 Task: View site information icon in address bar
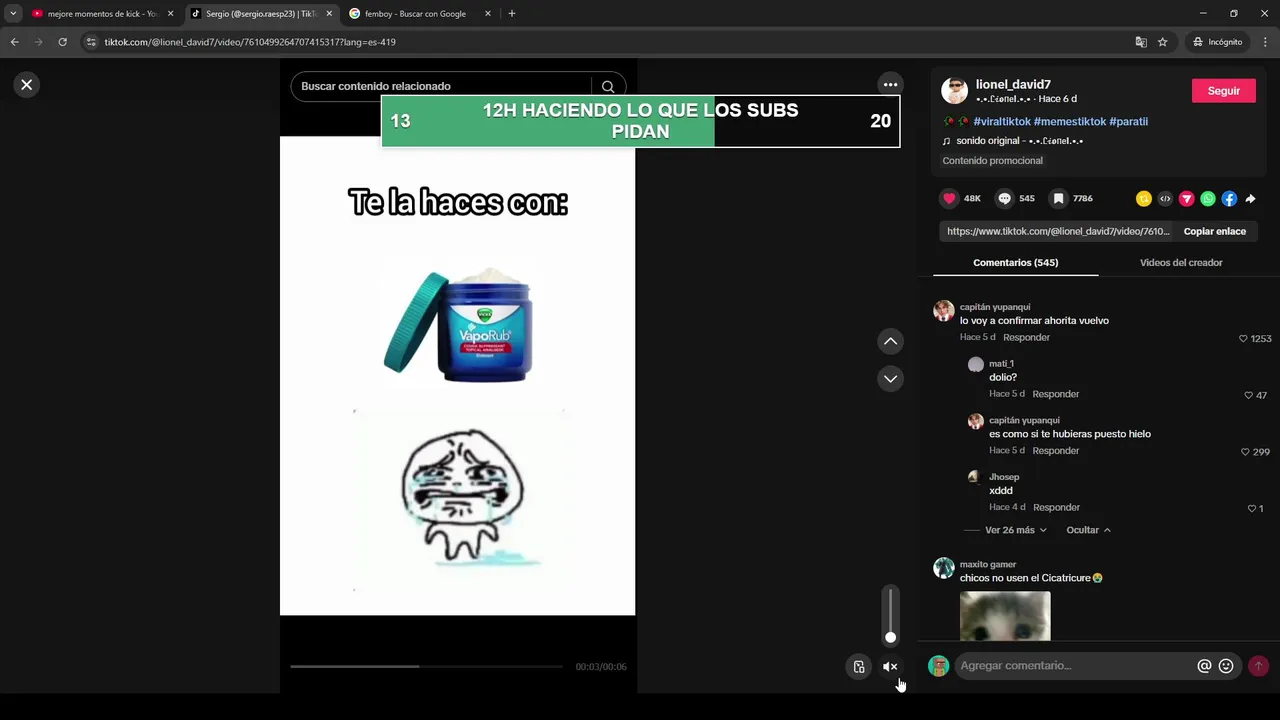pyautogui.click(x=91, y=42)
